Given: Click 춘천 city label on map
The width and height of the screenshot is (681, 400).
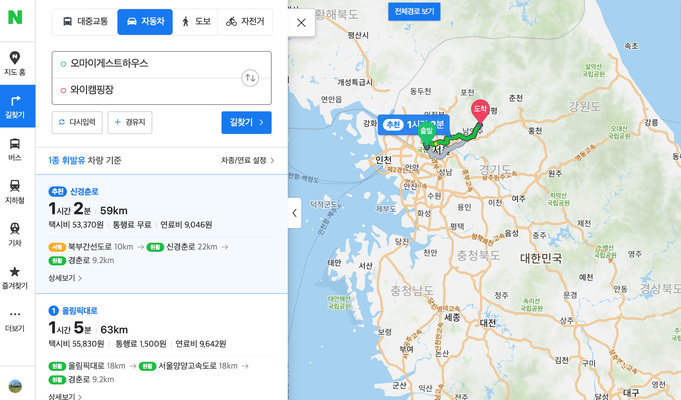Looking at the screenshot, I should (516, 98).
